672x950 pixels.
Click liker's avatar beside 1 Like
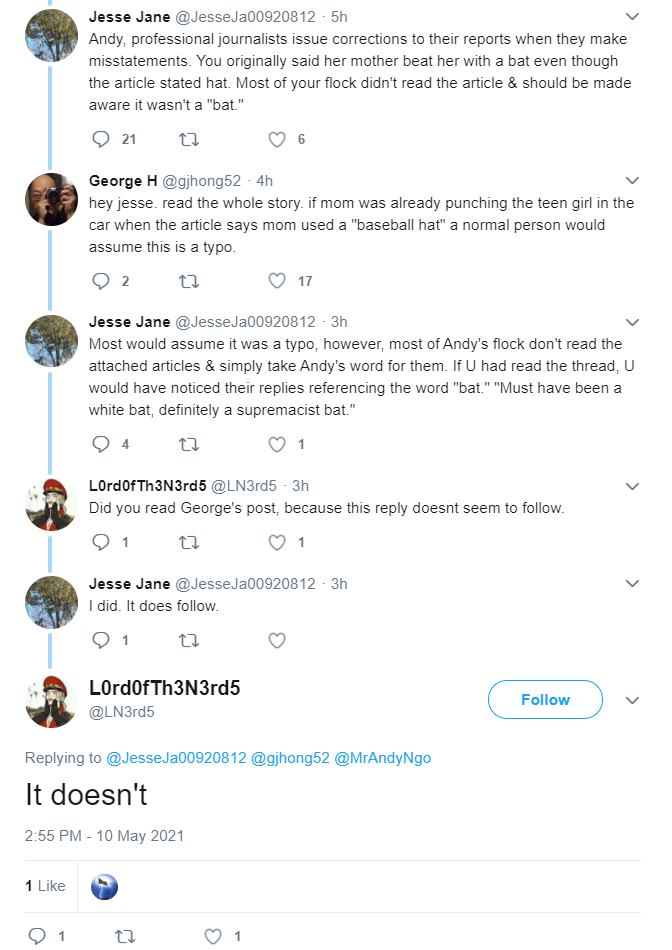[104, 887]
